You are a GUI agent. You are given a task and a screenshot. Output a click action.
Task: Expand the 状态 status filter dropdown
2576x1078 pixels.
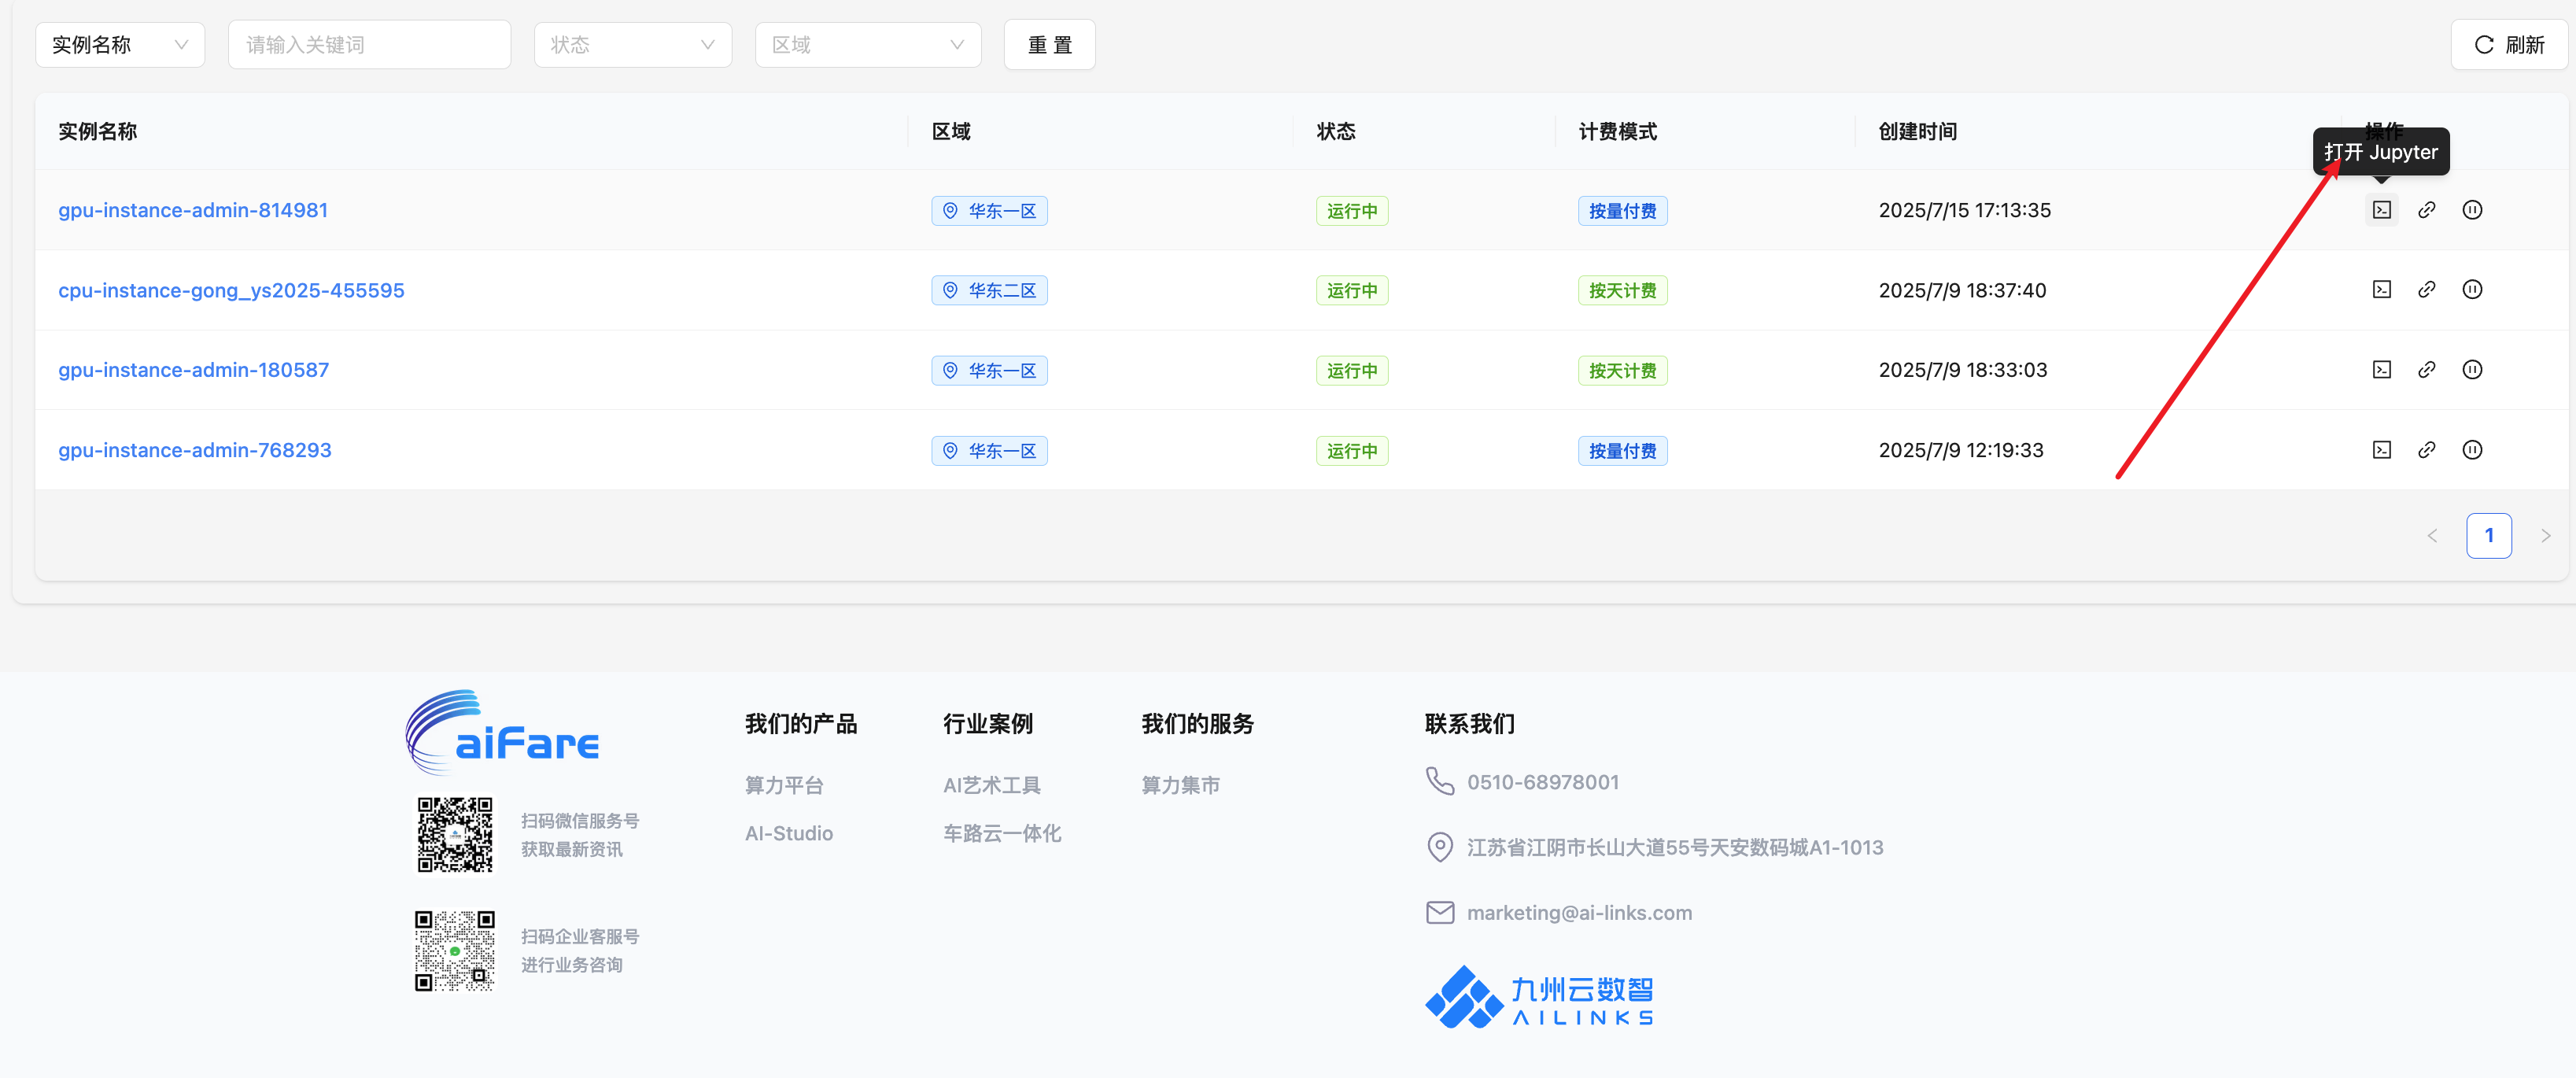pos(632,44)
